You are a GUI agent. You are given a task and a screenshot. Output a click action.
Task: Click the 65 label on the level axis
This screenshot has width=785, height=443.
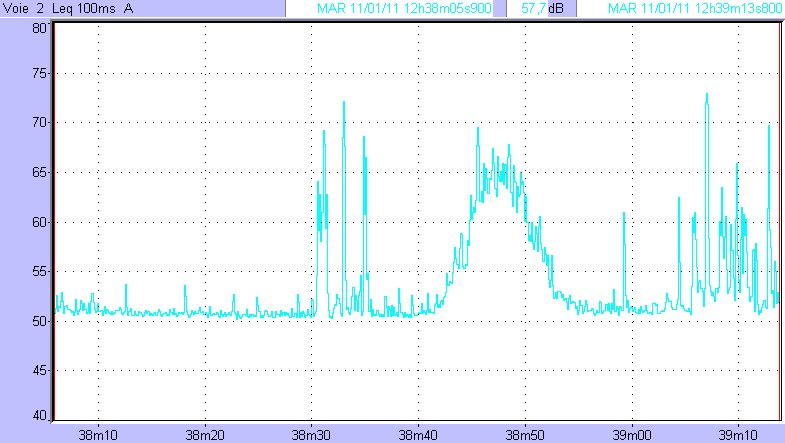tap(39, 173)
